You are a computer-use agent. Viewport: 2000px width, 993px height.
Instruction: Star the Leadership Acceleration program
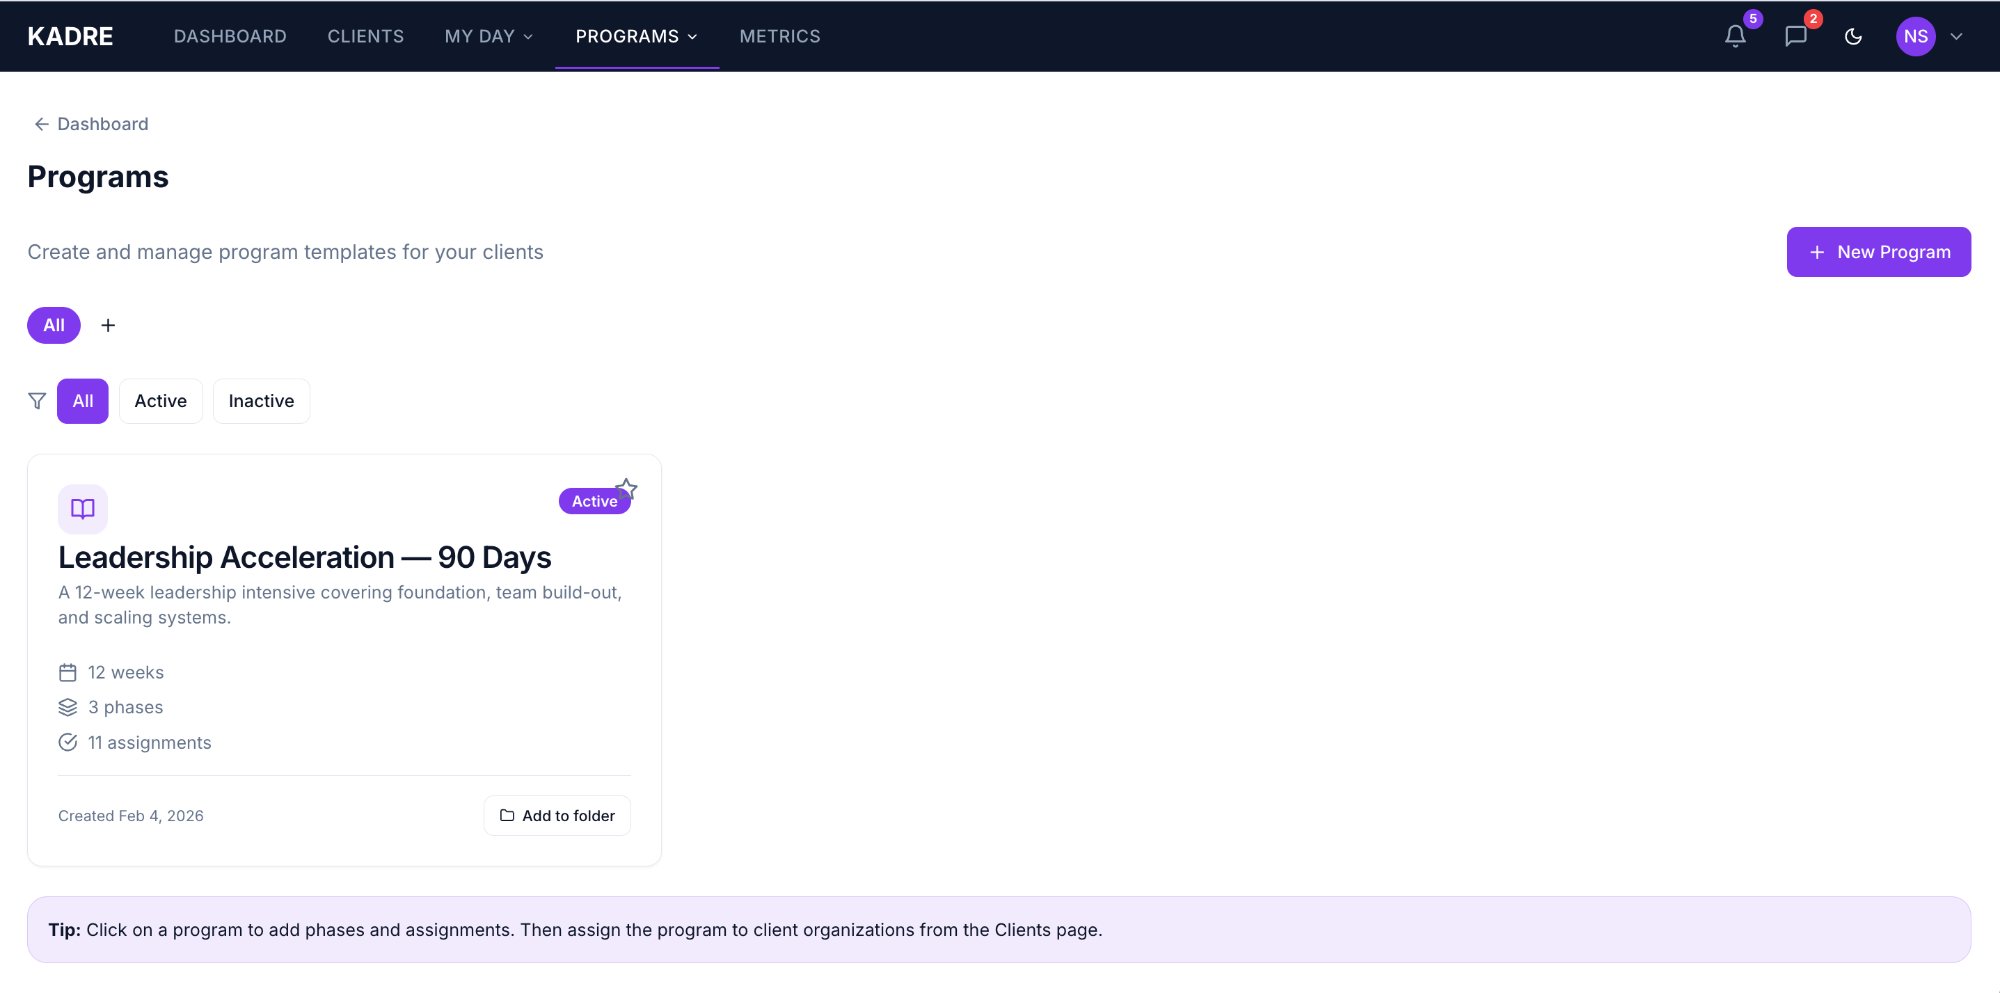pyautogui.click(x=627, y=489)
